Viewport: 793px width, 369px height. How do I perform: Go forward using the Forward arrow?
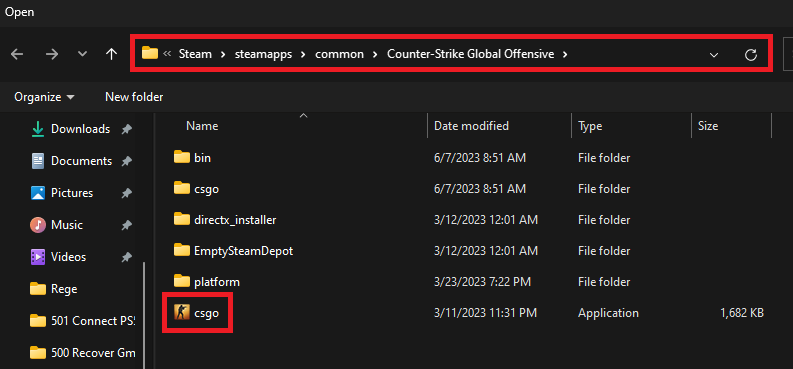[52, 54]
